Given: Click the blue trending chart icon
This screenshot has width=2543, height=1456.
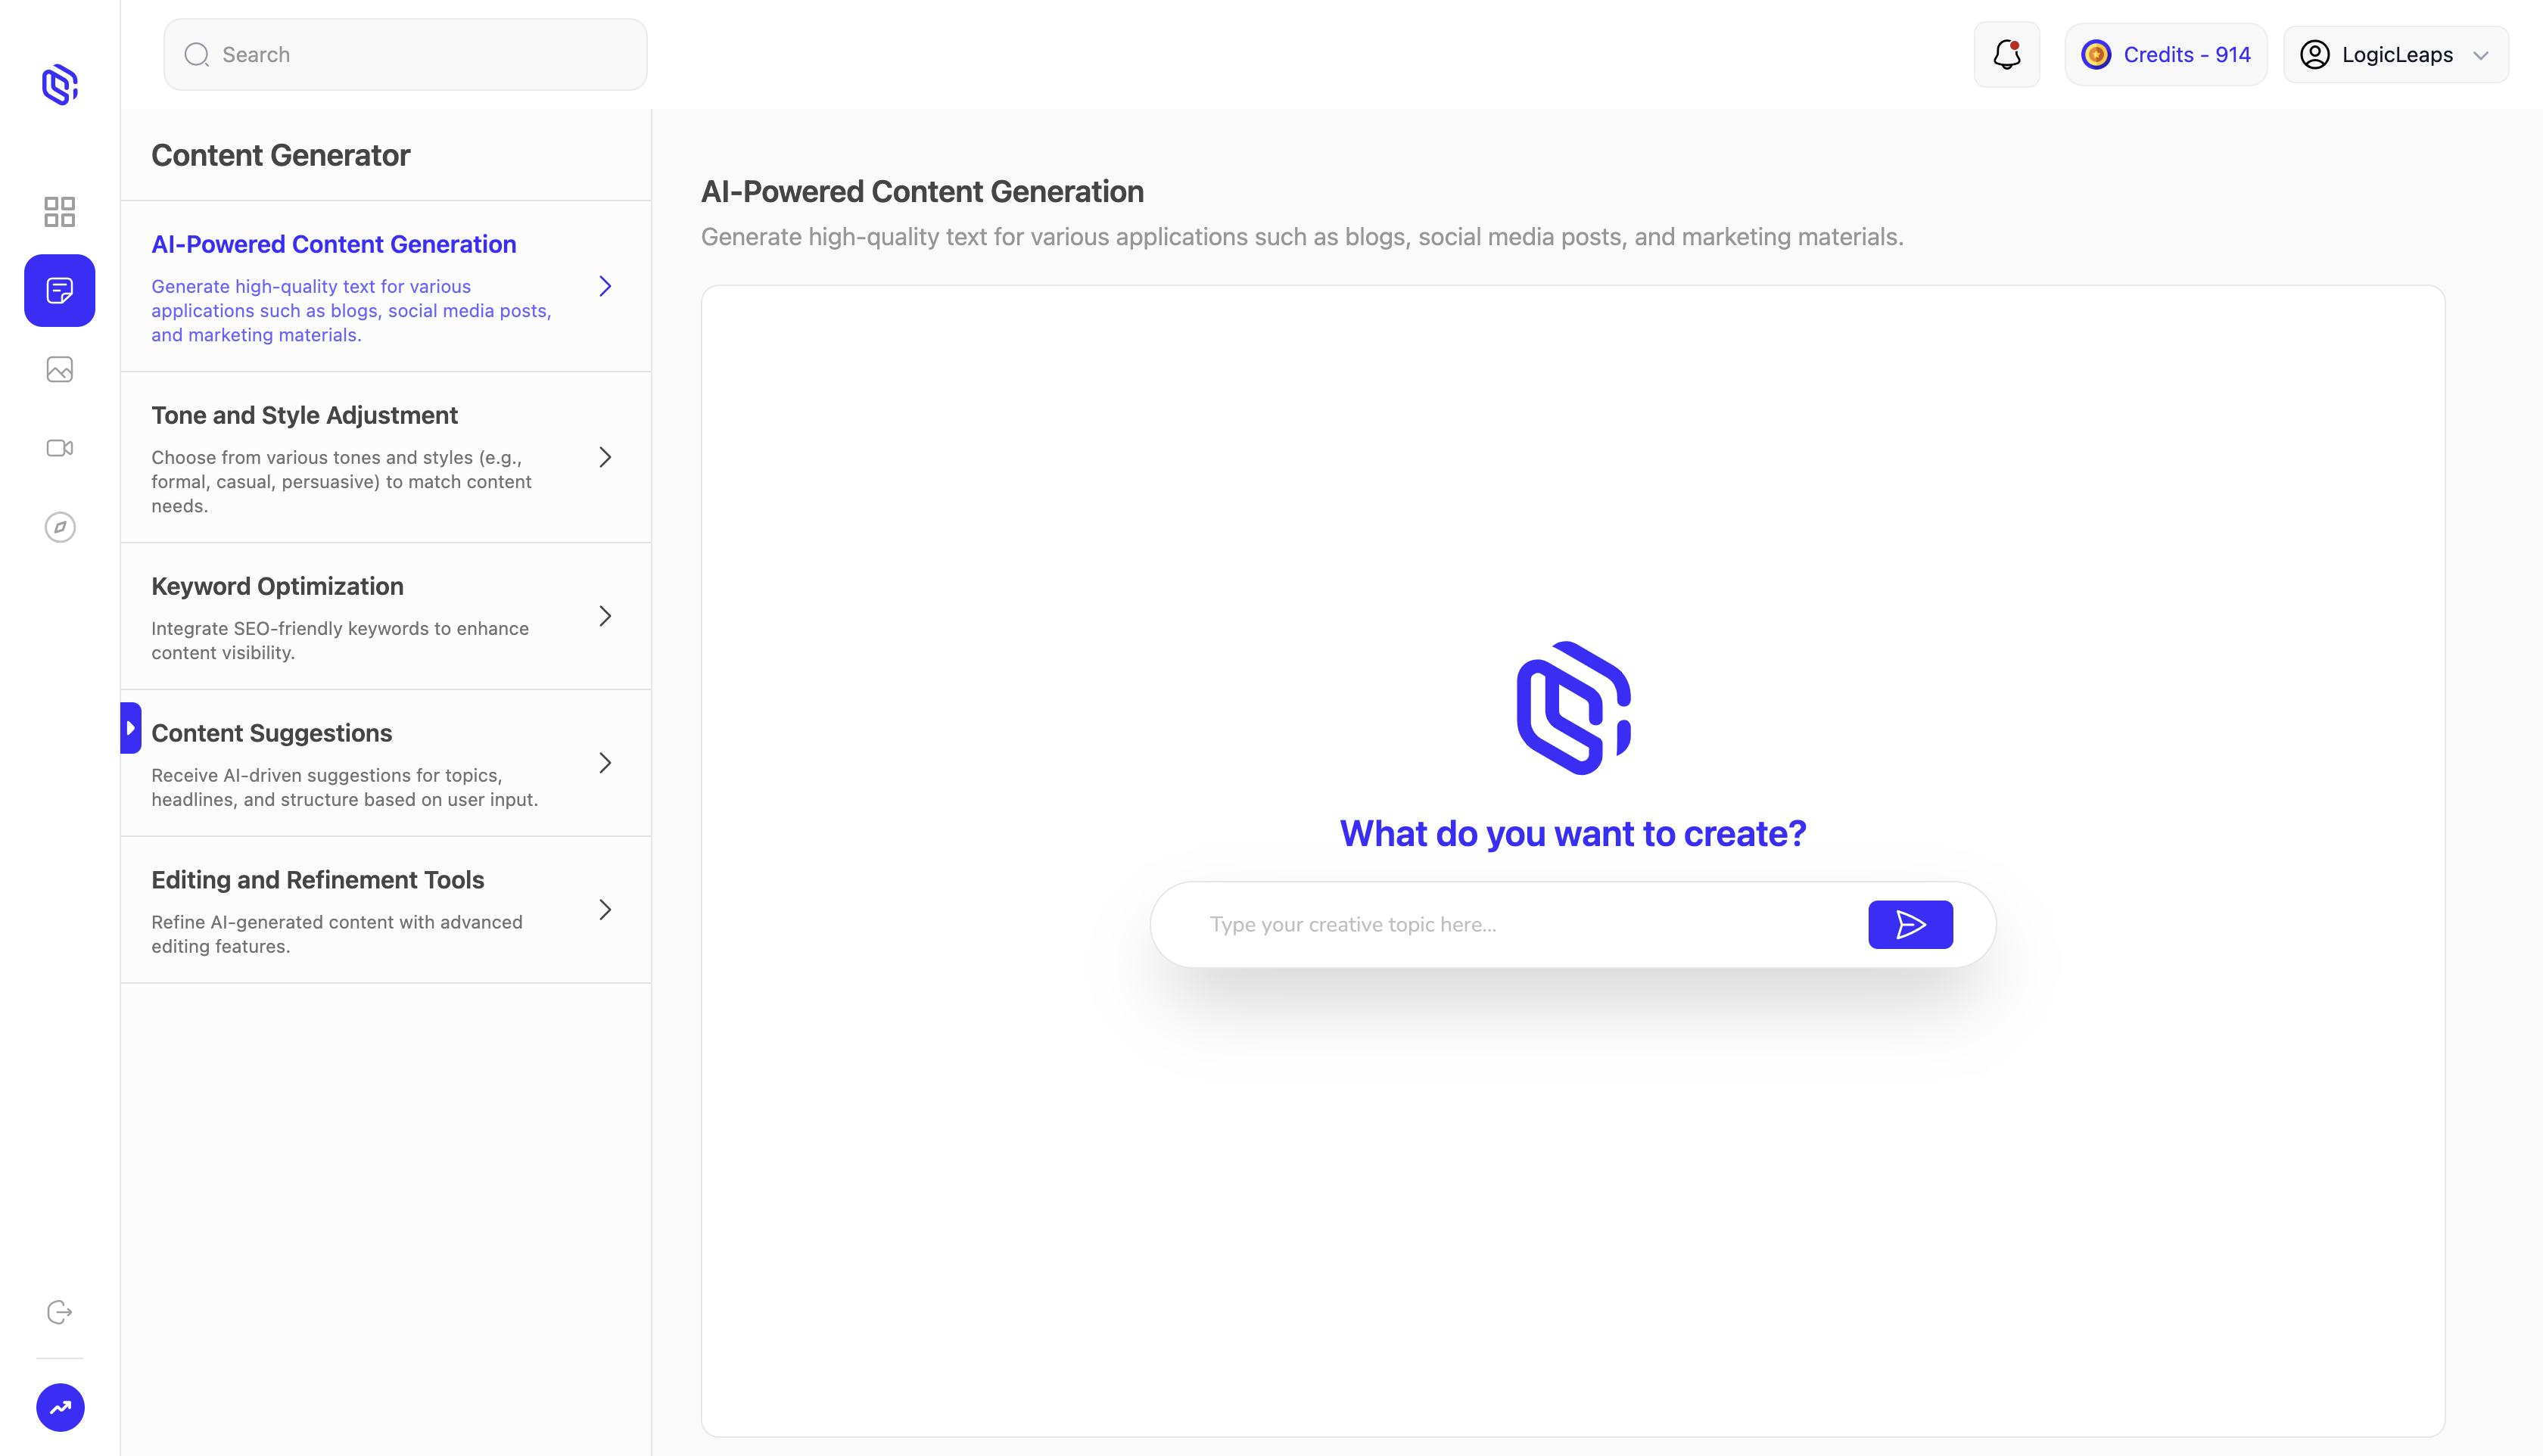Looking at the screenshot, I should click(60, 1407).
